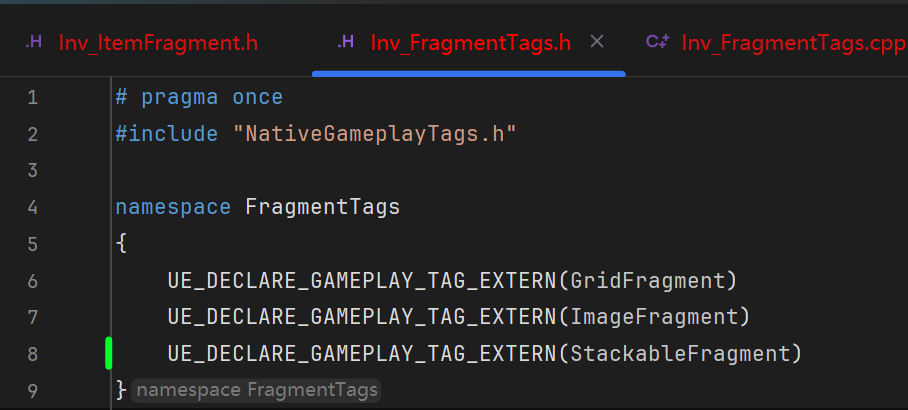This screenshot has width=908, height=410.
Task: Click the "namespace FragmentTags" inlay hint
Action: coord(257,390)
